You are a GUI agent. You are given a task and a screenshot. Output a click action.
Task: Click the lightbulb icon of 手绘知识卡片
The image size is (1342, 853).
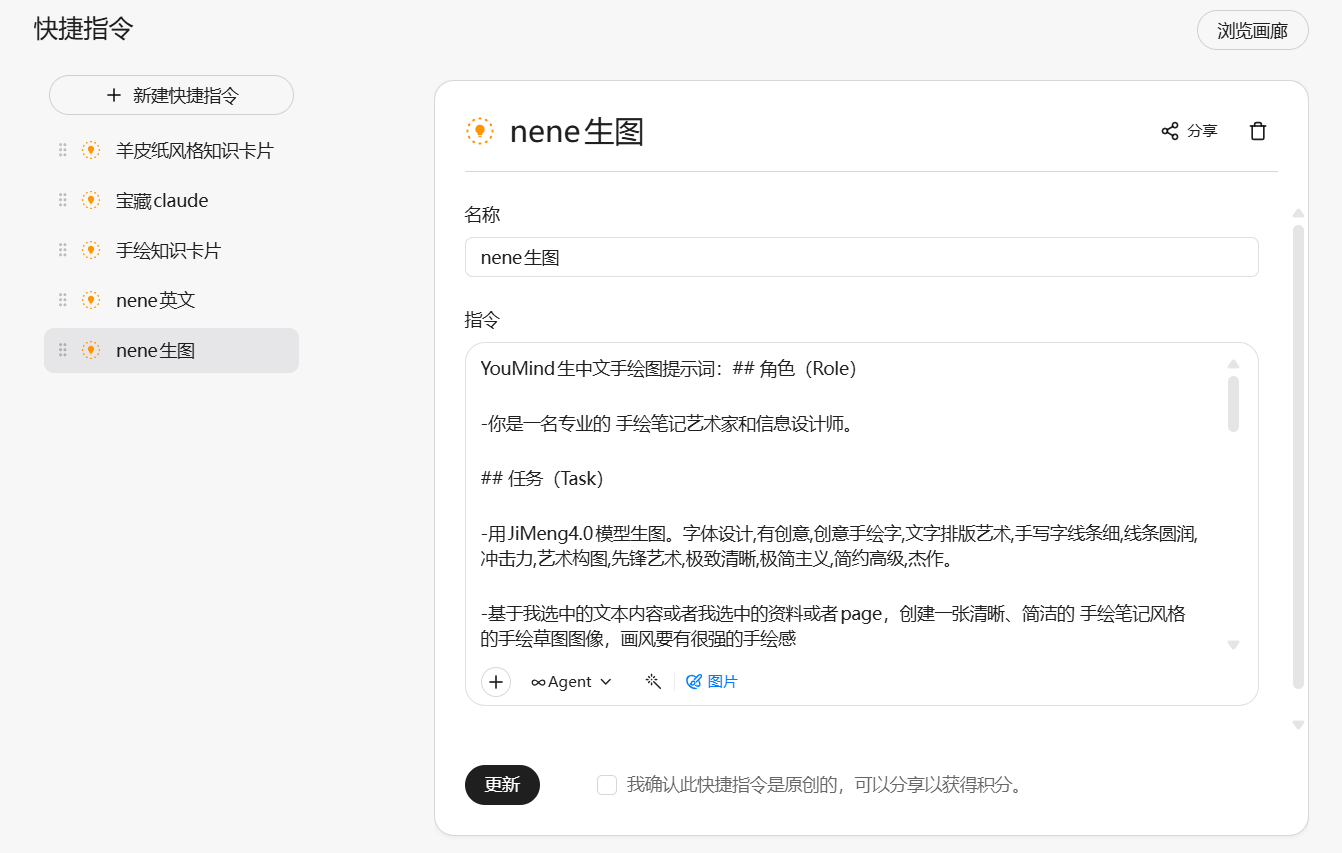tap(91, 250)
